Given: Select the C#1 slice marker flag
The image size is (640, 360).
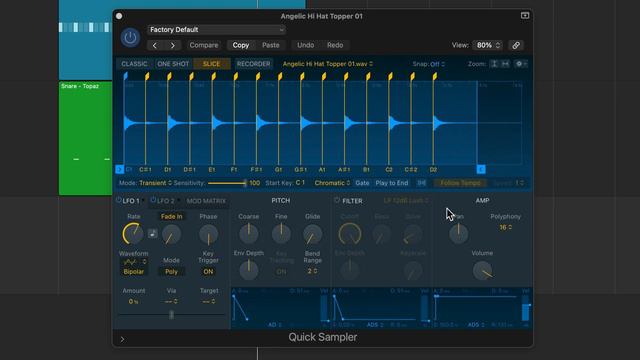Looking at the screenshot, I should [147, 76].
